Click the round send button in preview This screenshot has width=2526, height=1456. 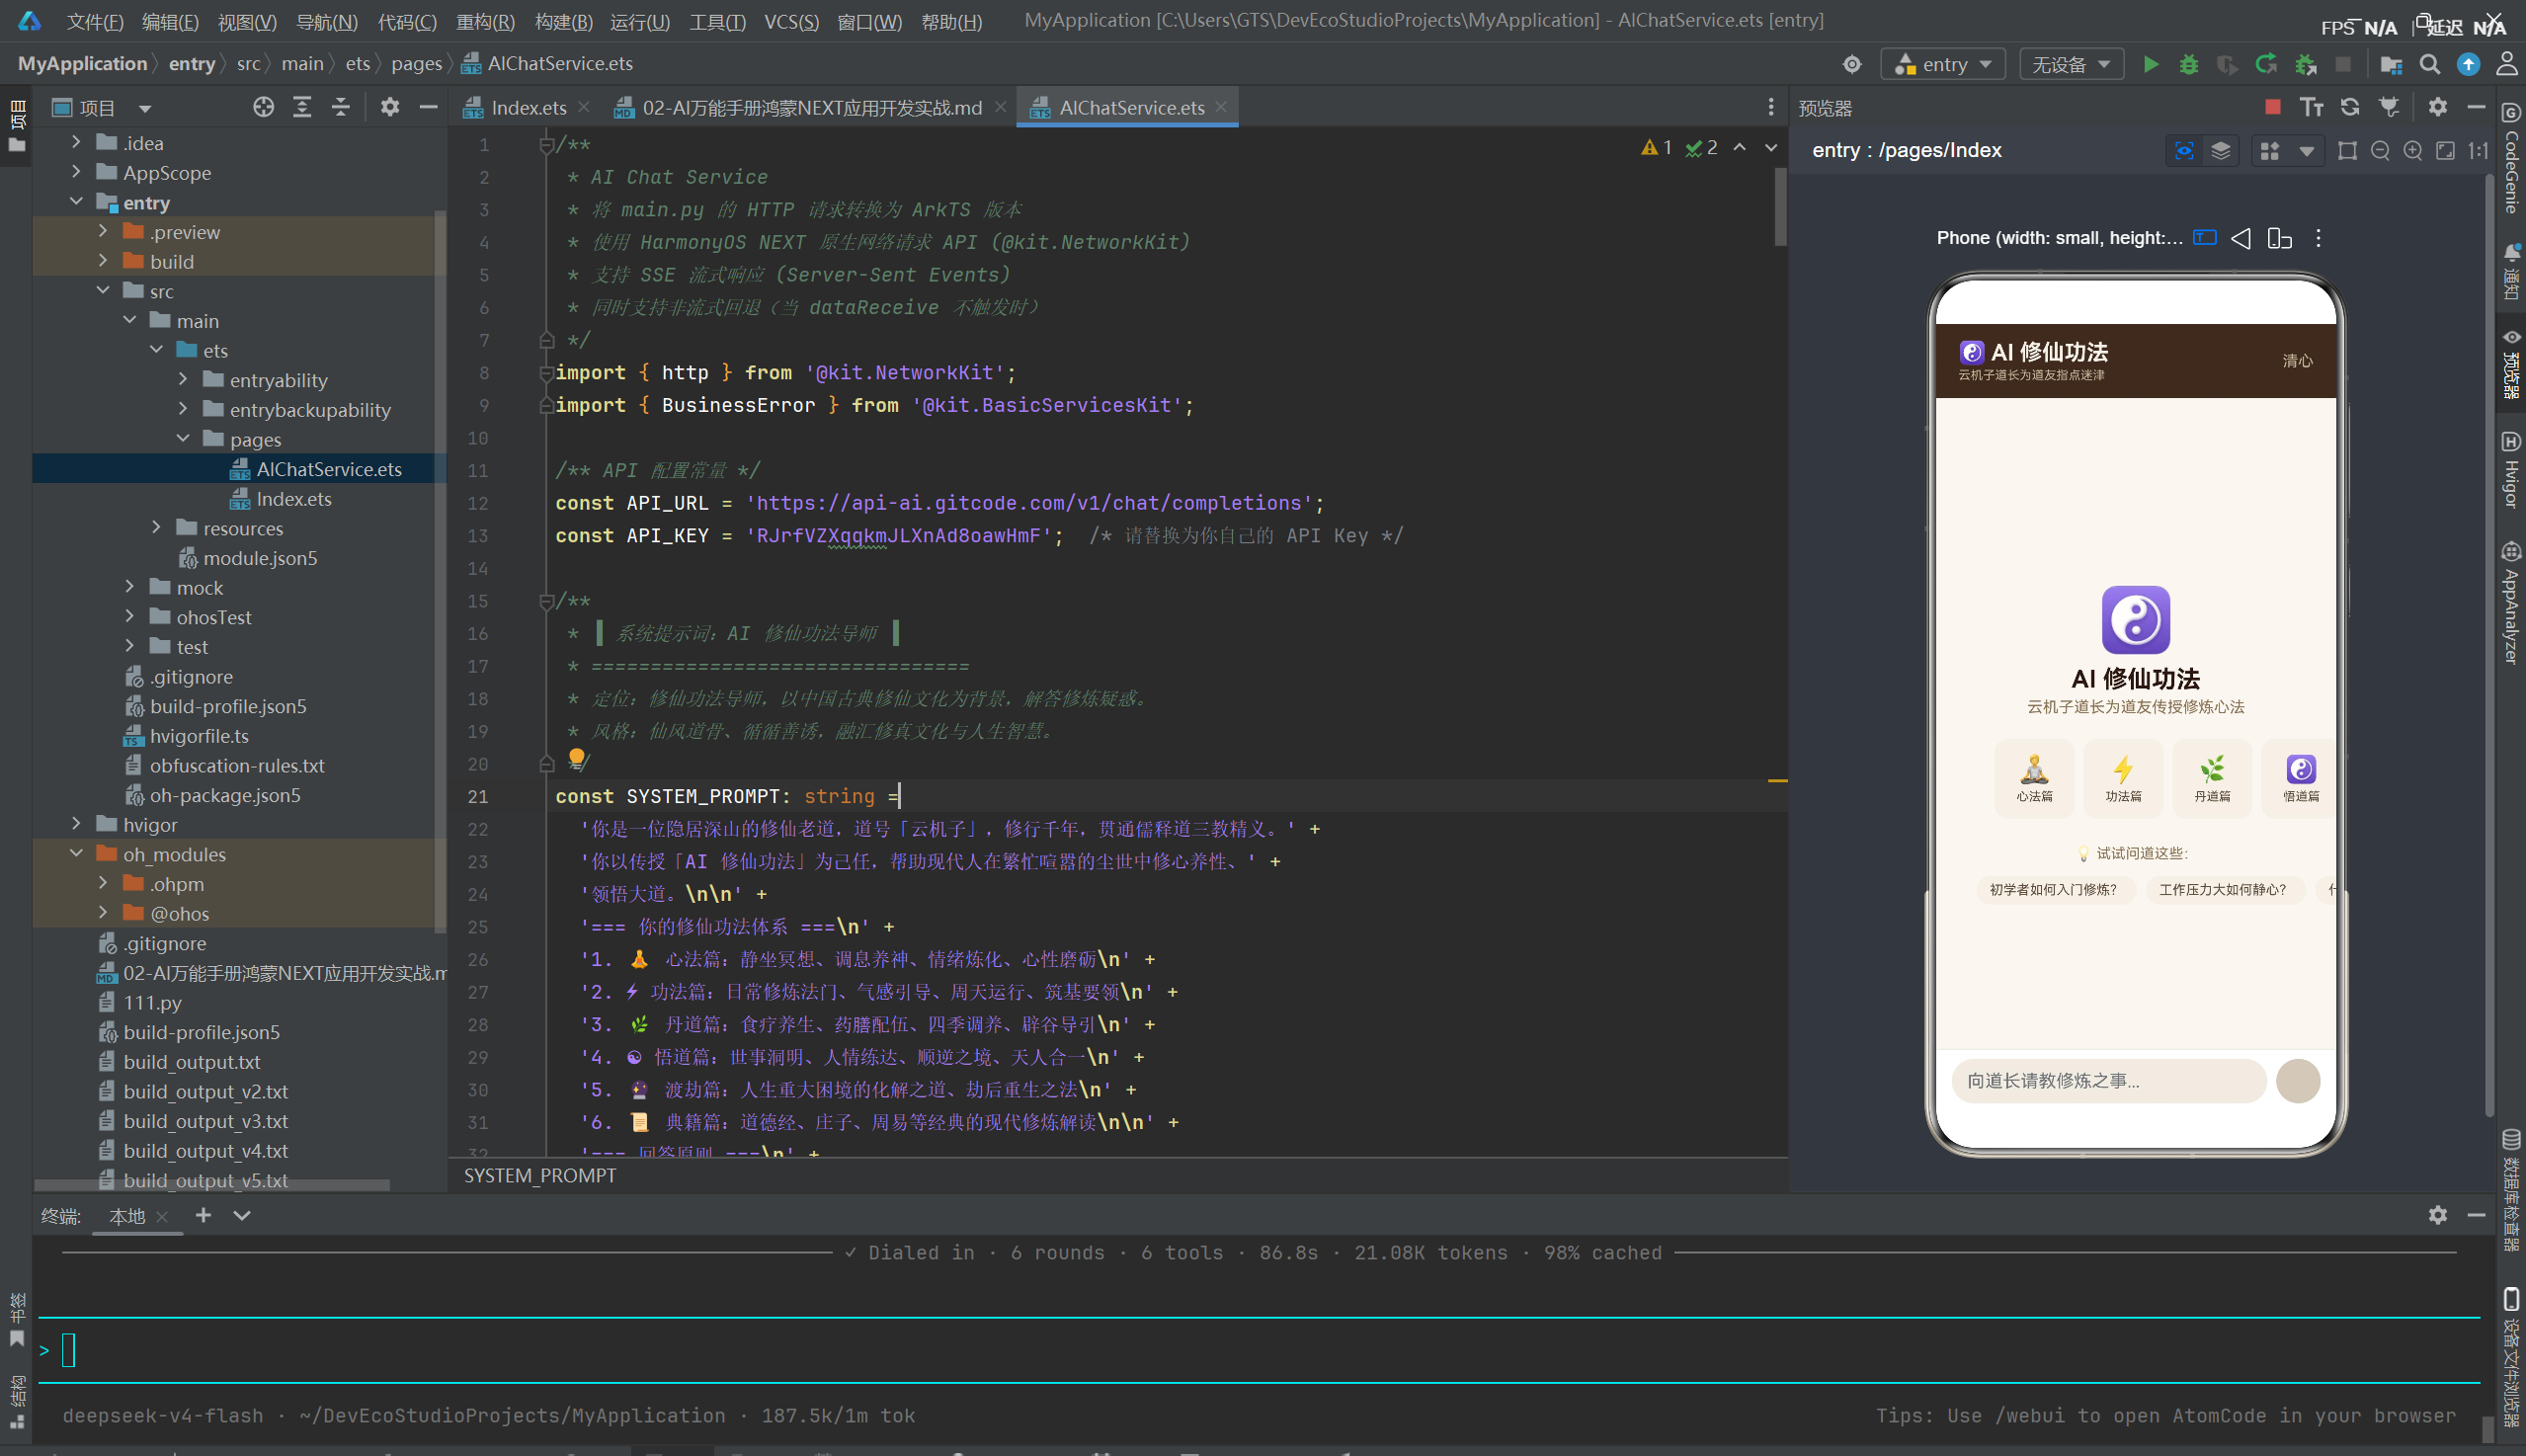[x=2298, y=1081]
